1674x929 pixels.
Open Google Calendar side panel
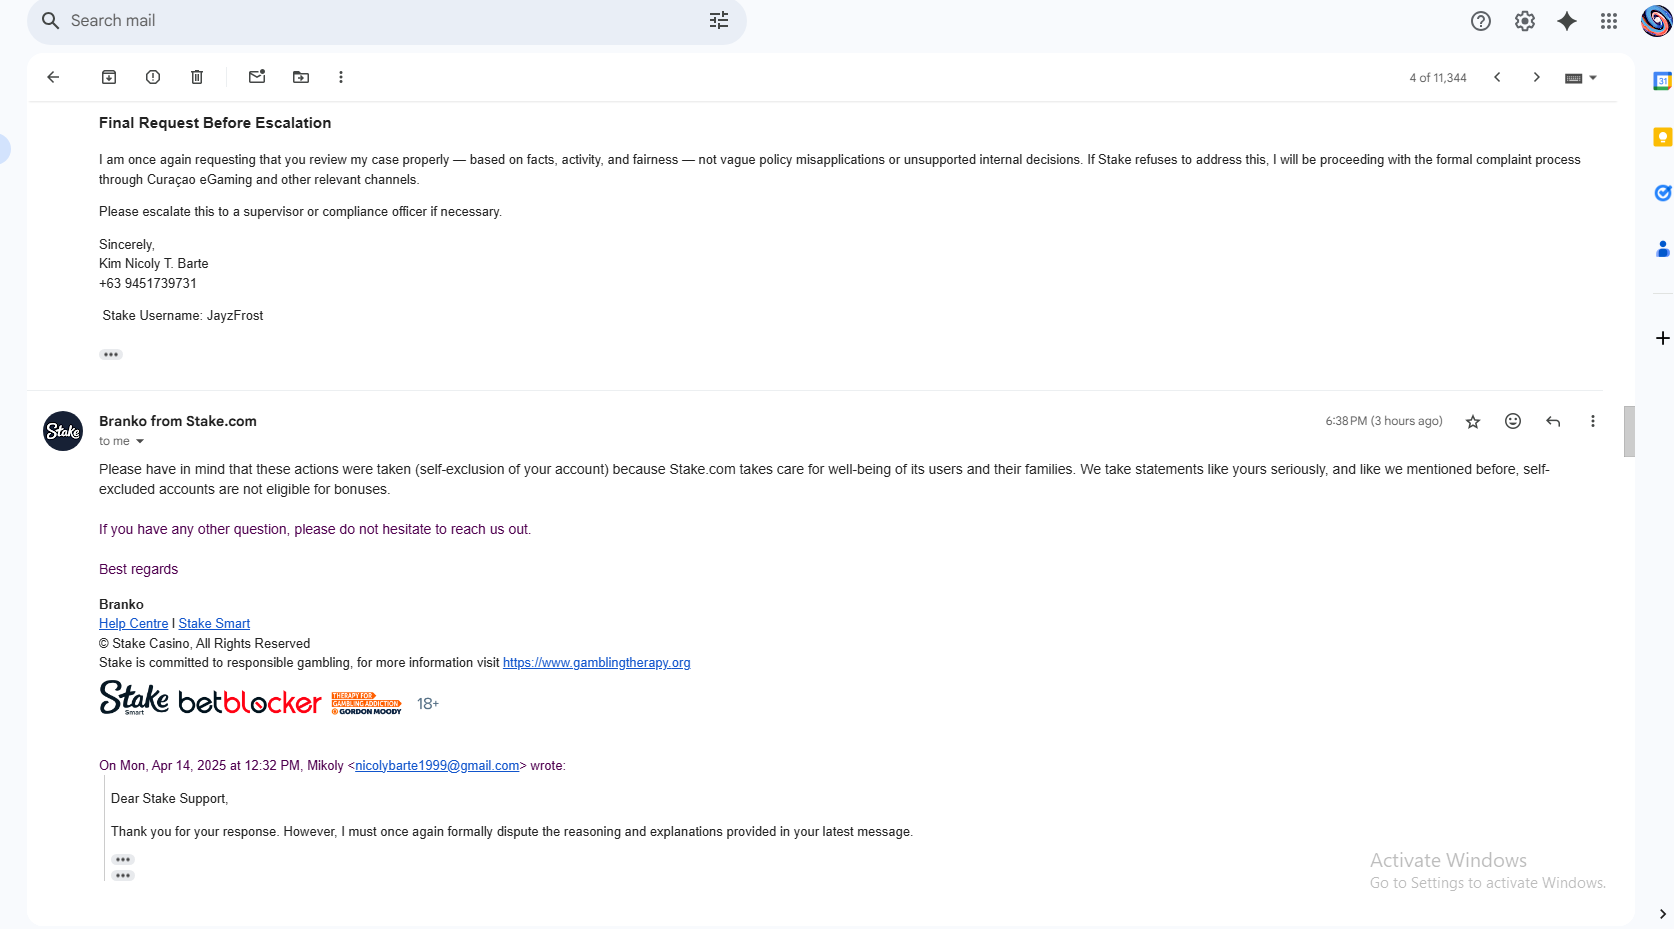tap(1662, 81)
